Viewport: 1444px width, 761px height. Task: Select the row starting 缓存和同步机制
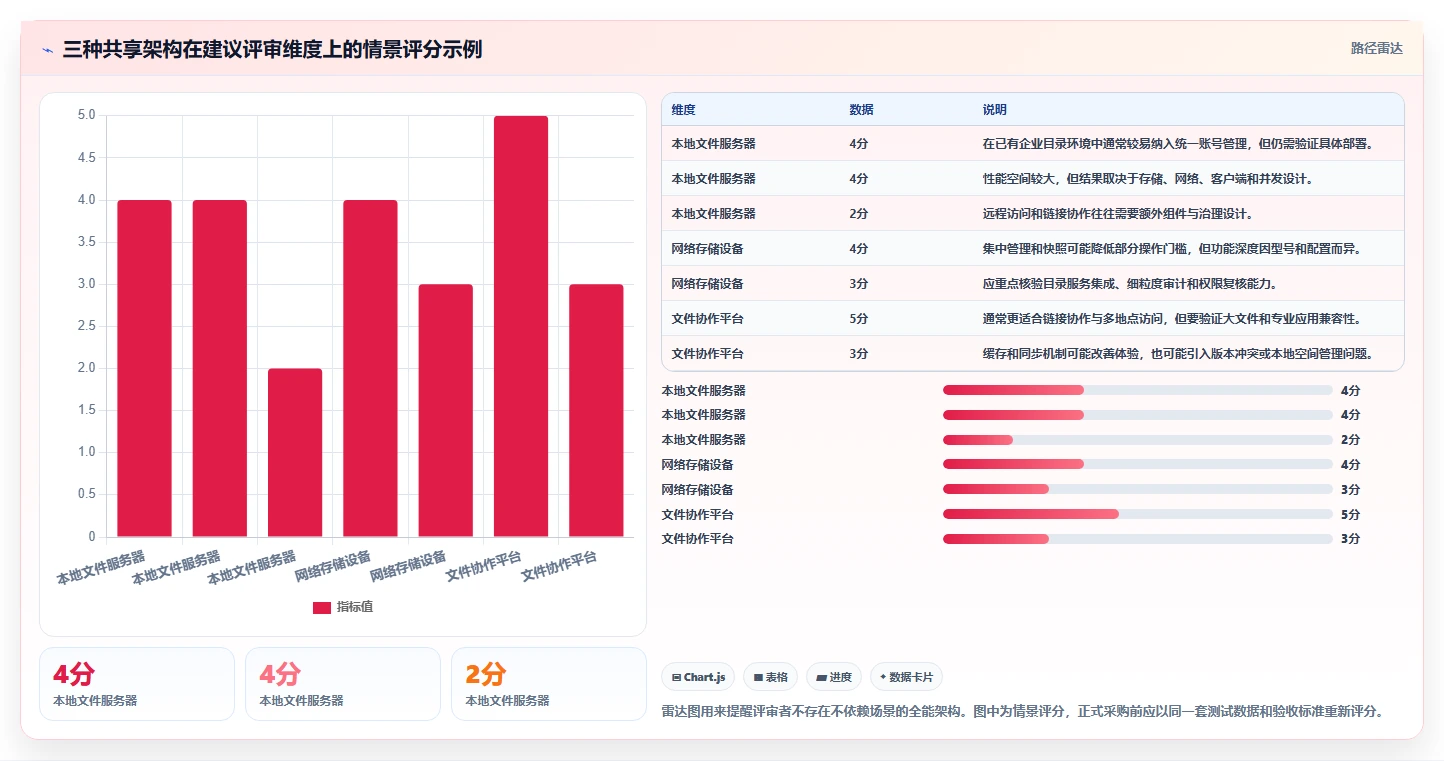[1033, 353]
